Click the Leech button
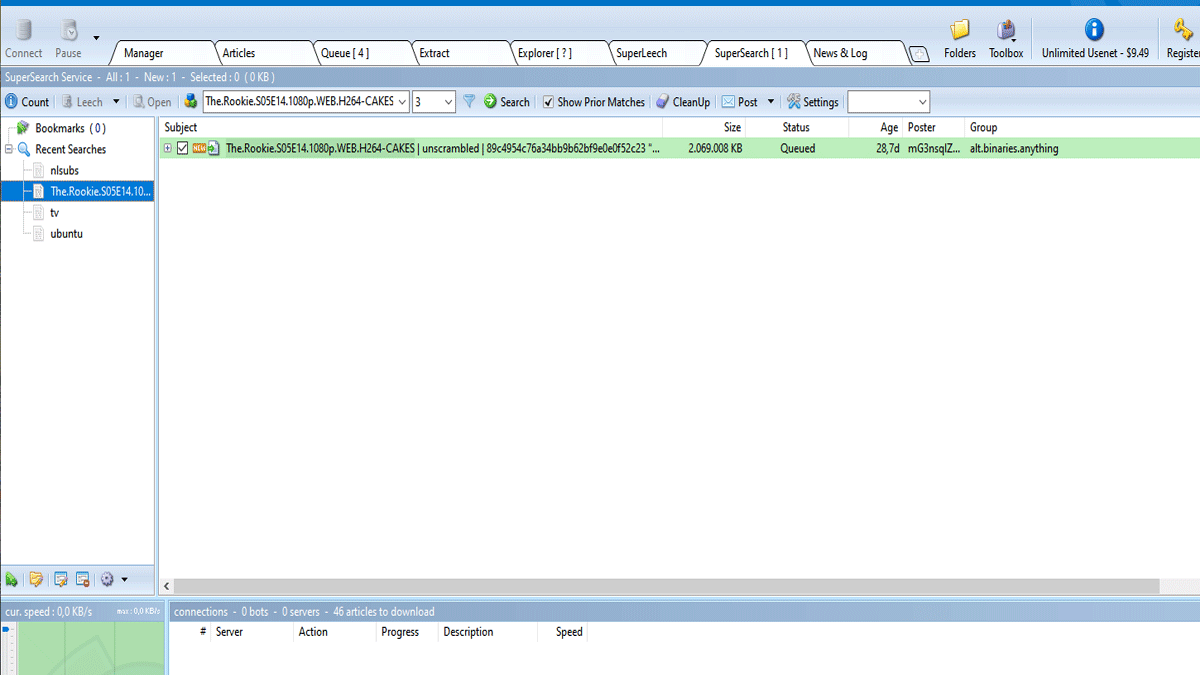 [82, 102]
